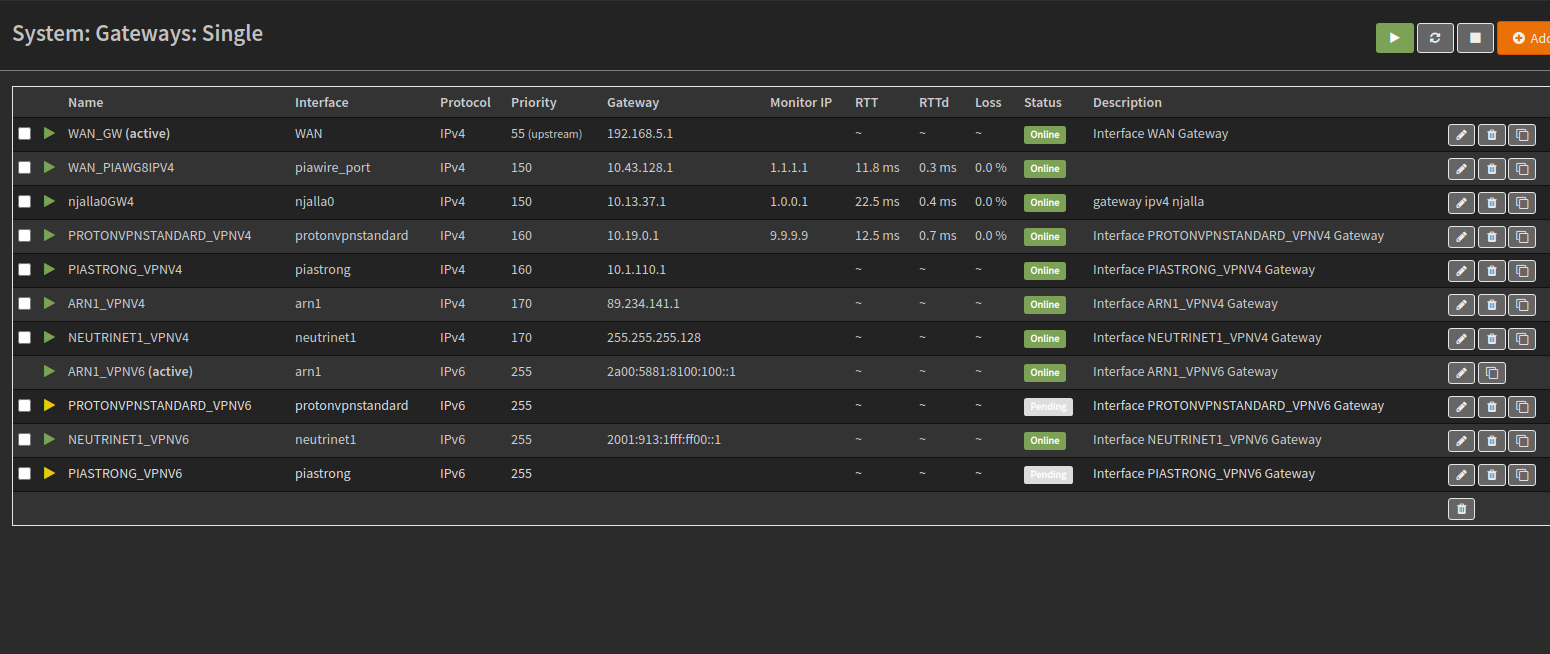Click the description 'gateway ipv4 njalla'
The image size is (1550, 654).
click(x=1148, y=201)
